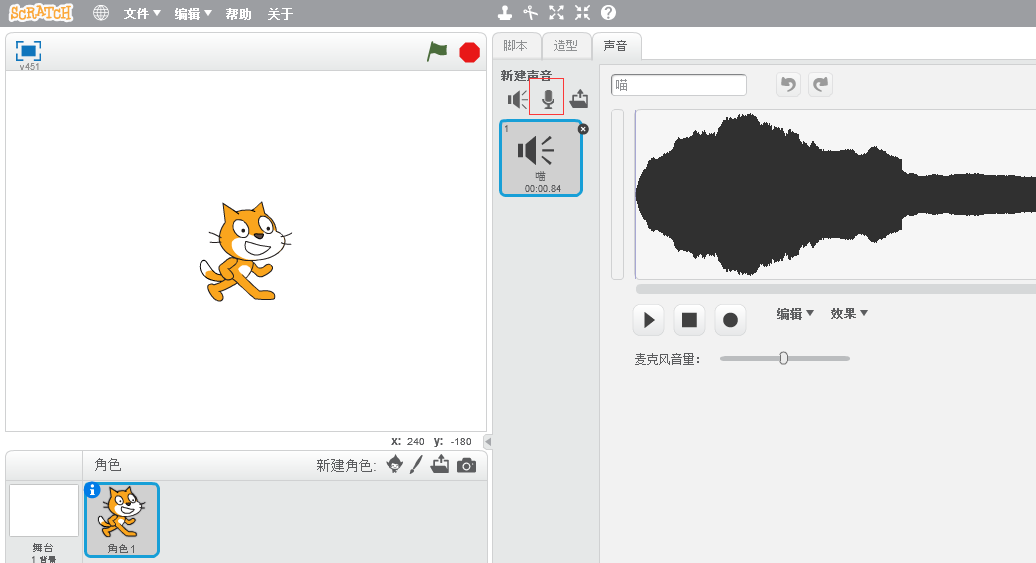Image resolution: width=1036 pixels, height=563 pixels.
Task: Select the shrink sprite tool
Action: coord(582,13)
